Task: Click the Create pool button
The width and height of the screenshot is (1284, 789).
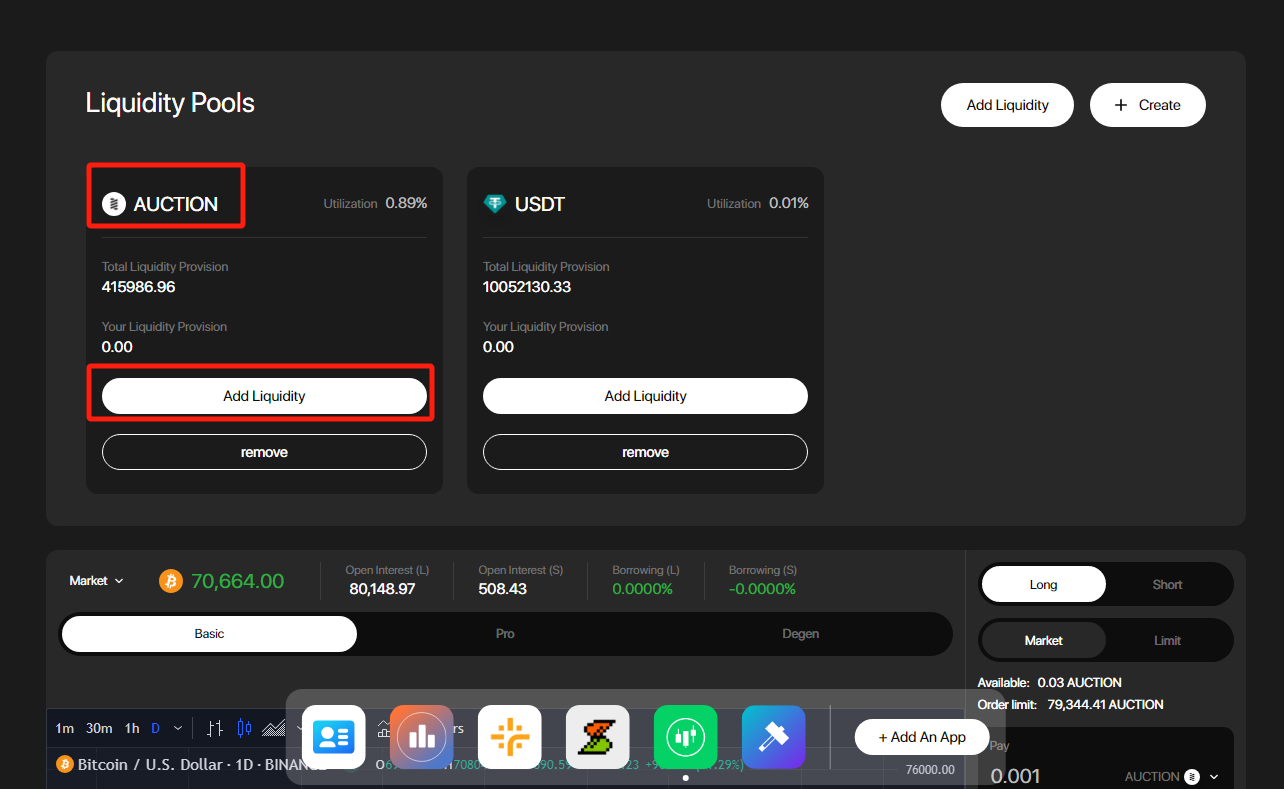Action: click(x=1147, y=105)
